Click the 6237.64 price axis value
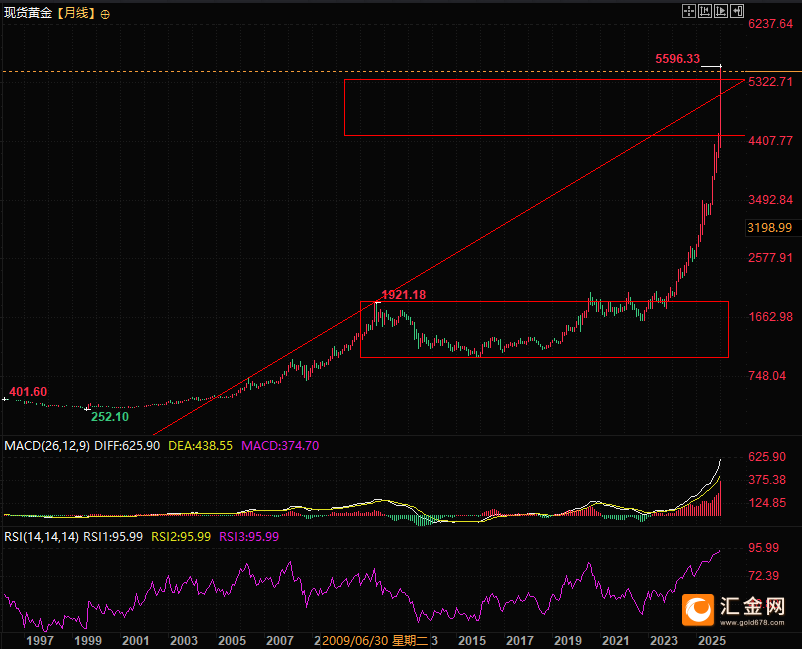The width and height of the screenshot is (802, 649). (x=770, y=24)
